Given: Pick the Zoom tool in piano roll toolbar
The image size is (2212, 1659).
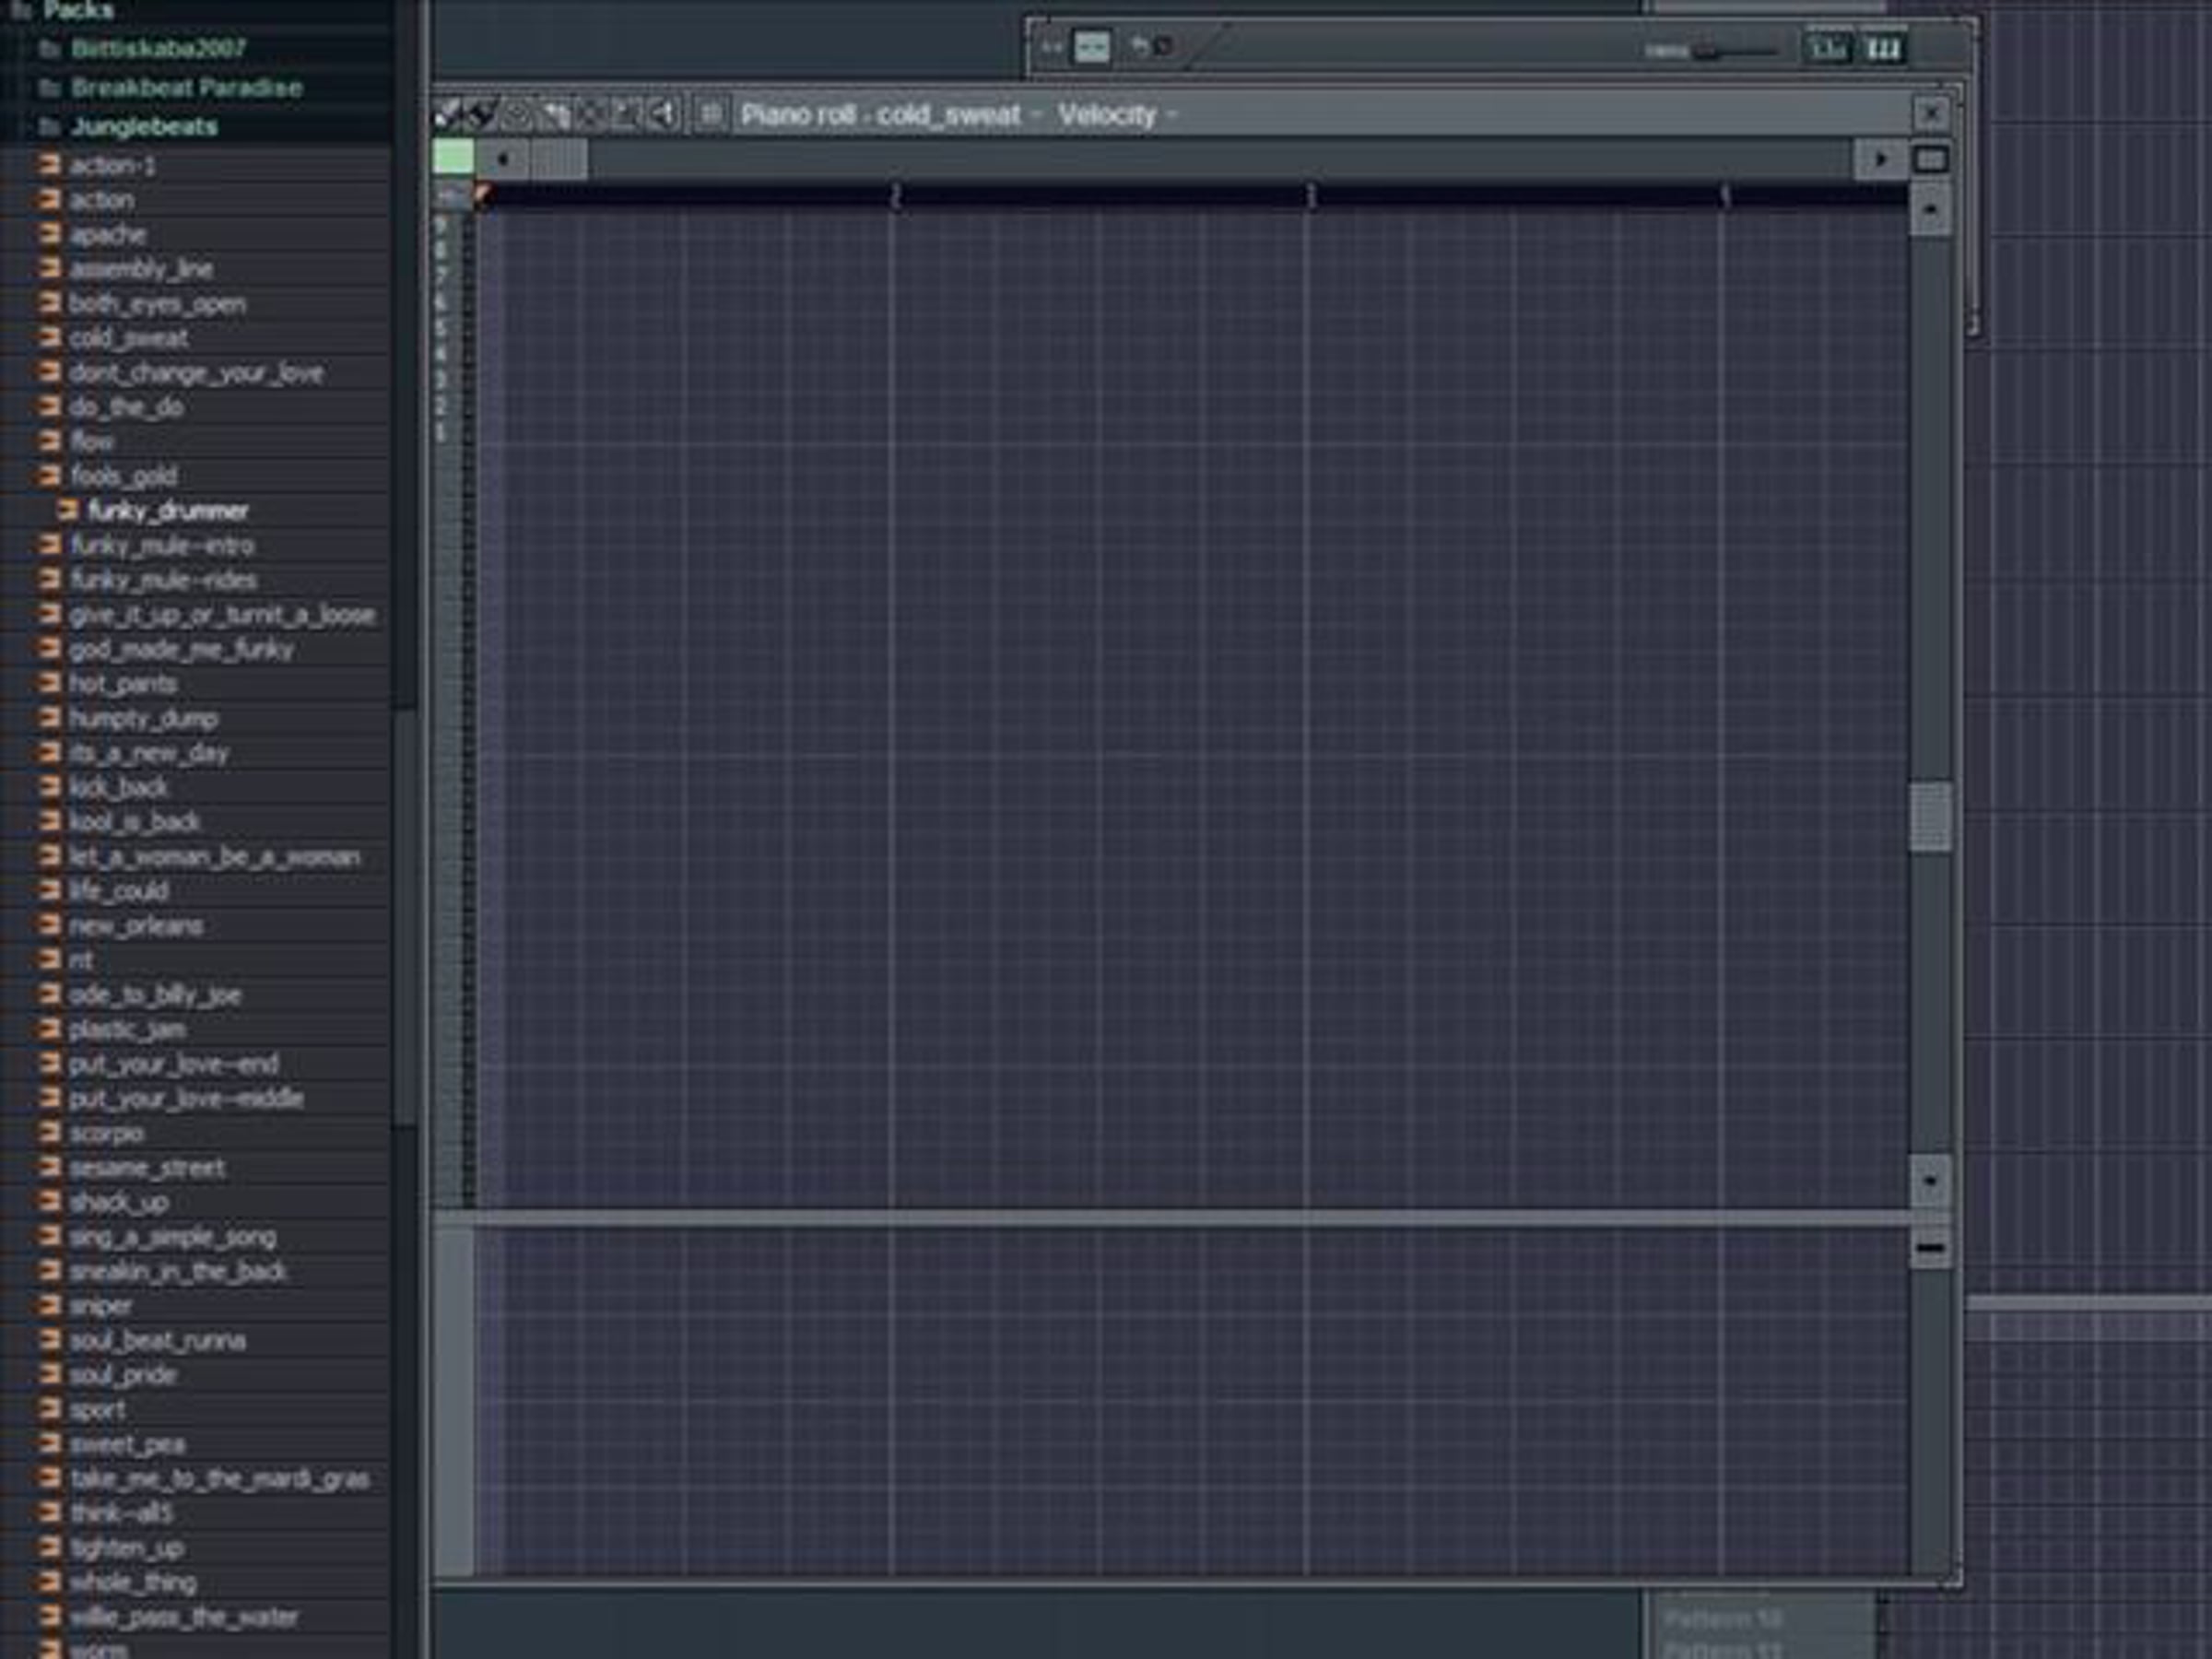Looking at the screenshot, I should pyautogui.click(x=626, y=115).
